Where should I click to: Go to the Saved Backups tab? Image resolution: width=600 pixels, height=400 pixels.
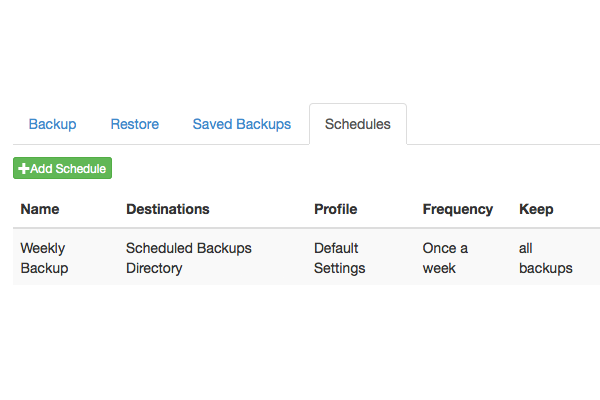[242, 124]
